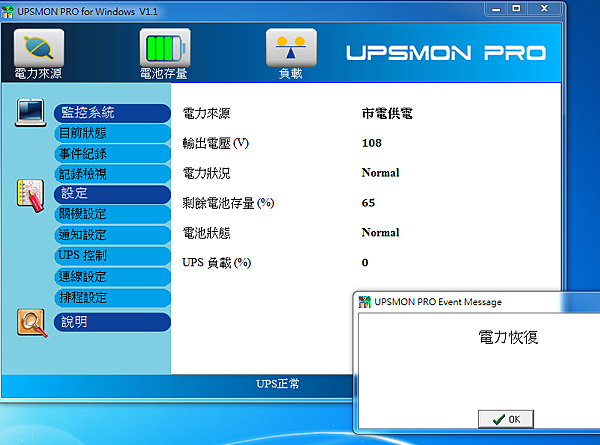Click the 電力來源 power source icon
Viewport: 600px width, 445px height.
[x=39, y=47]
